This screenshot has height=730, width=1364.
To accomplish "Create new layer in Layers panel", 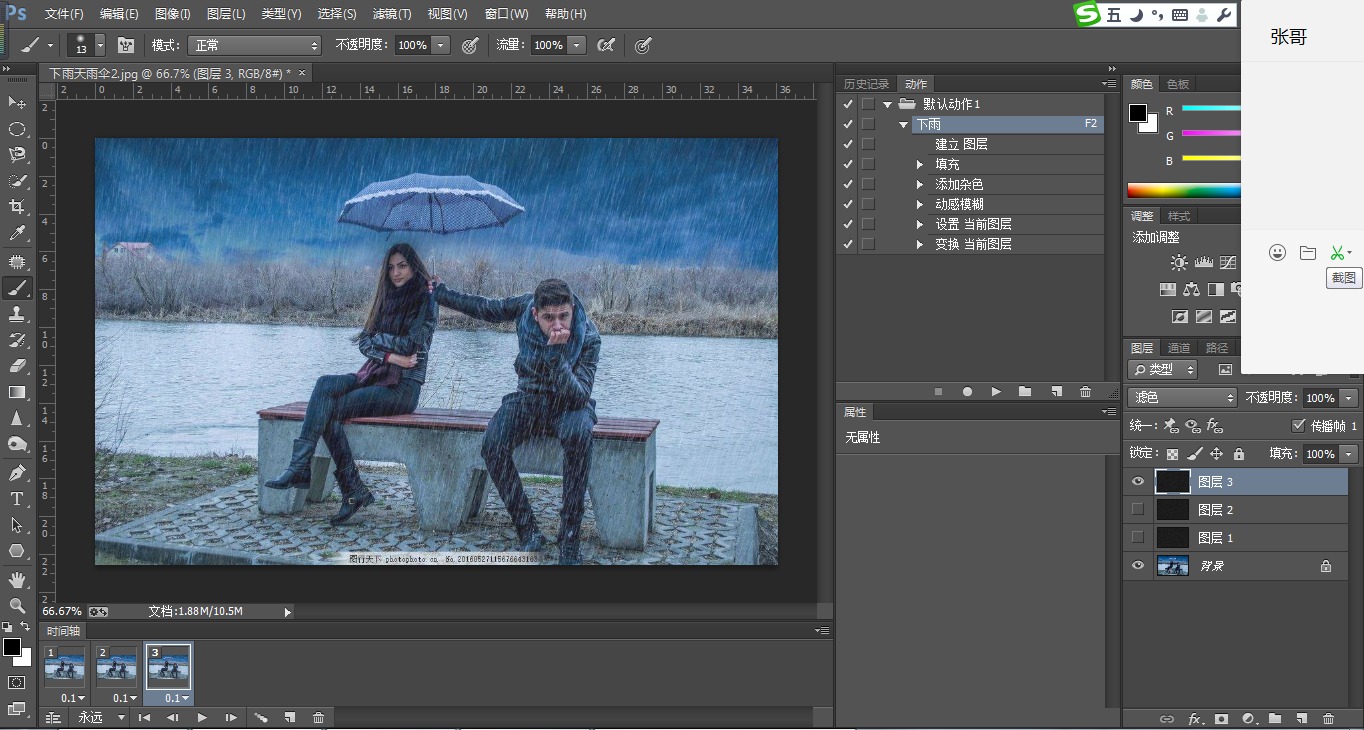I will [x=1301, y=718].
